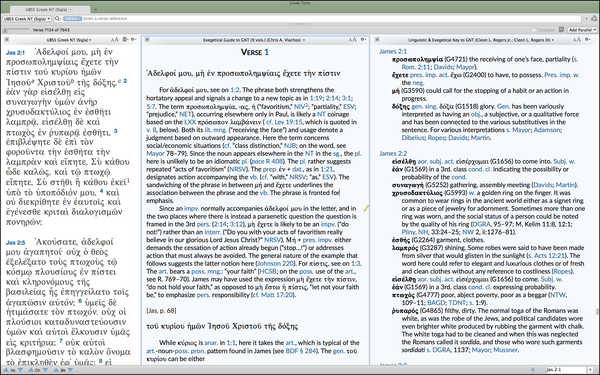Open the display layout icon in UBS5 pane
600x375 pixels.
click(125, 39)
